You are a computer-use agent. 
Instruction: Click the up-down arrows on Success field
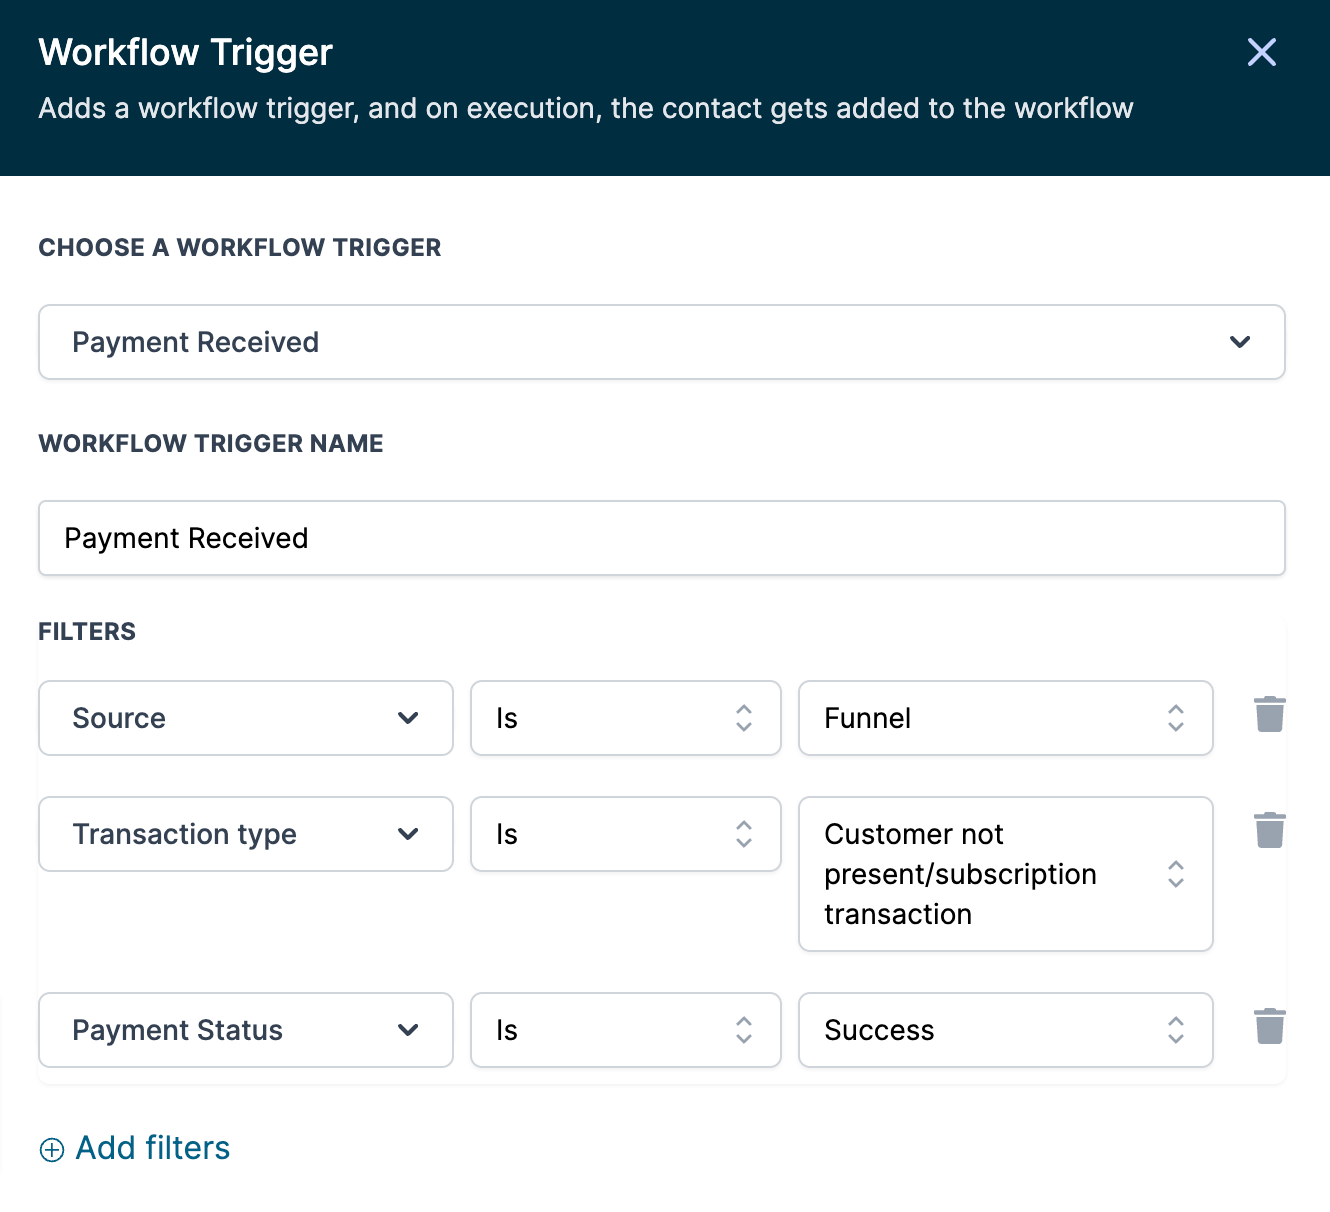(x=1176, y=1030)
